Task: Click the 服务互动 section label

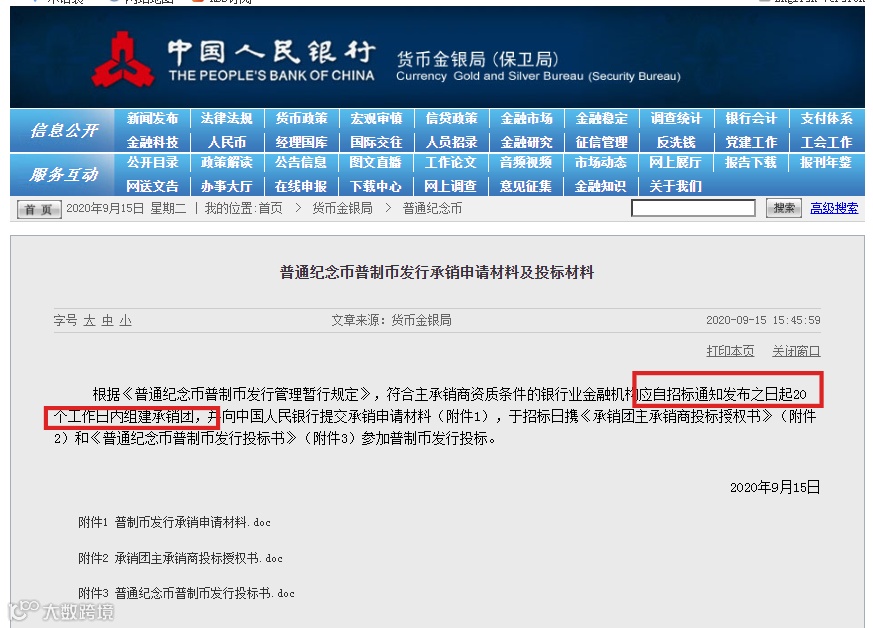Action: coord(64,175)
